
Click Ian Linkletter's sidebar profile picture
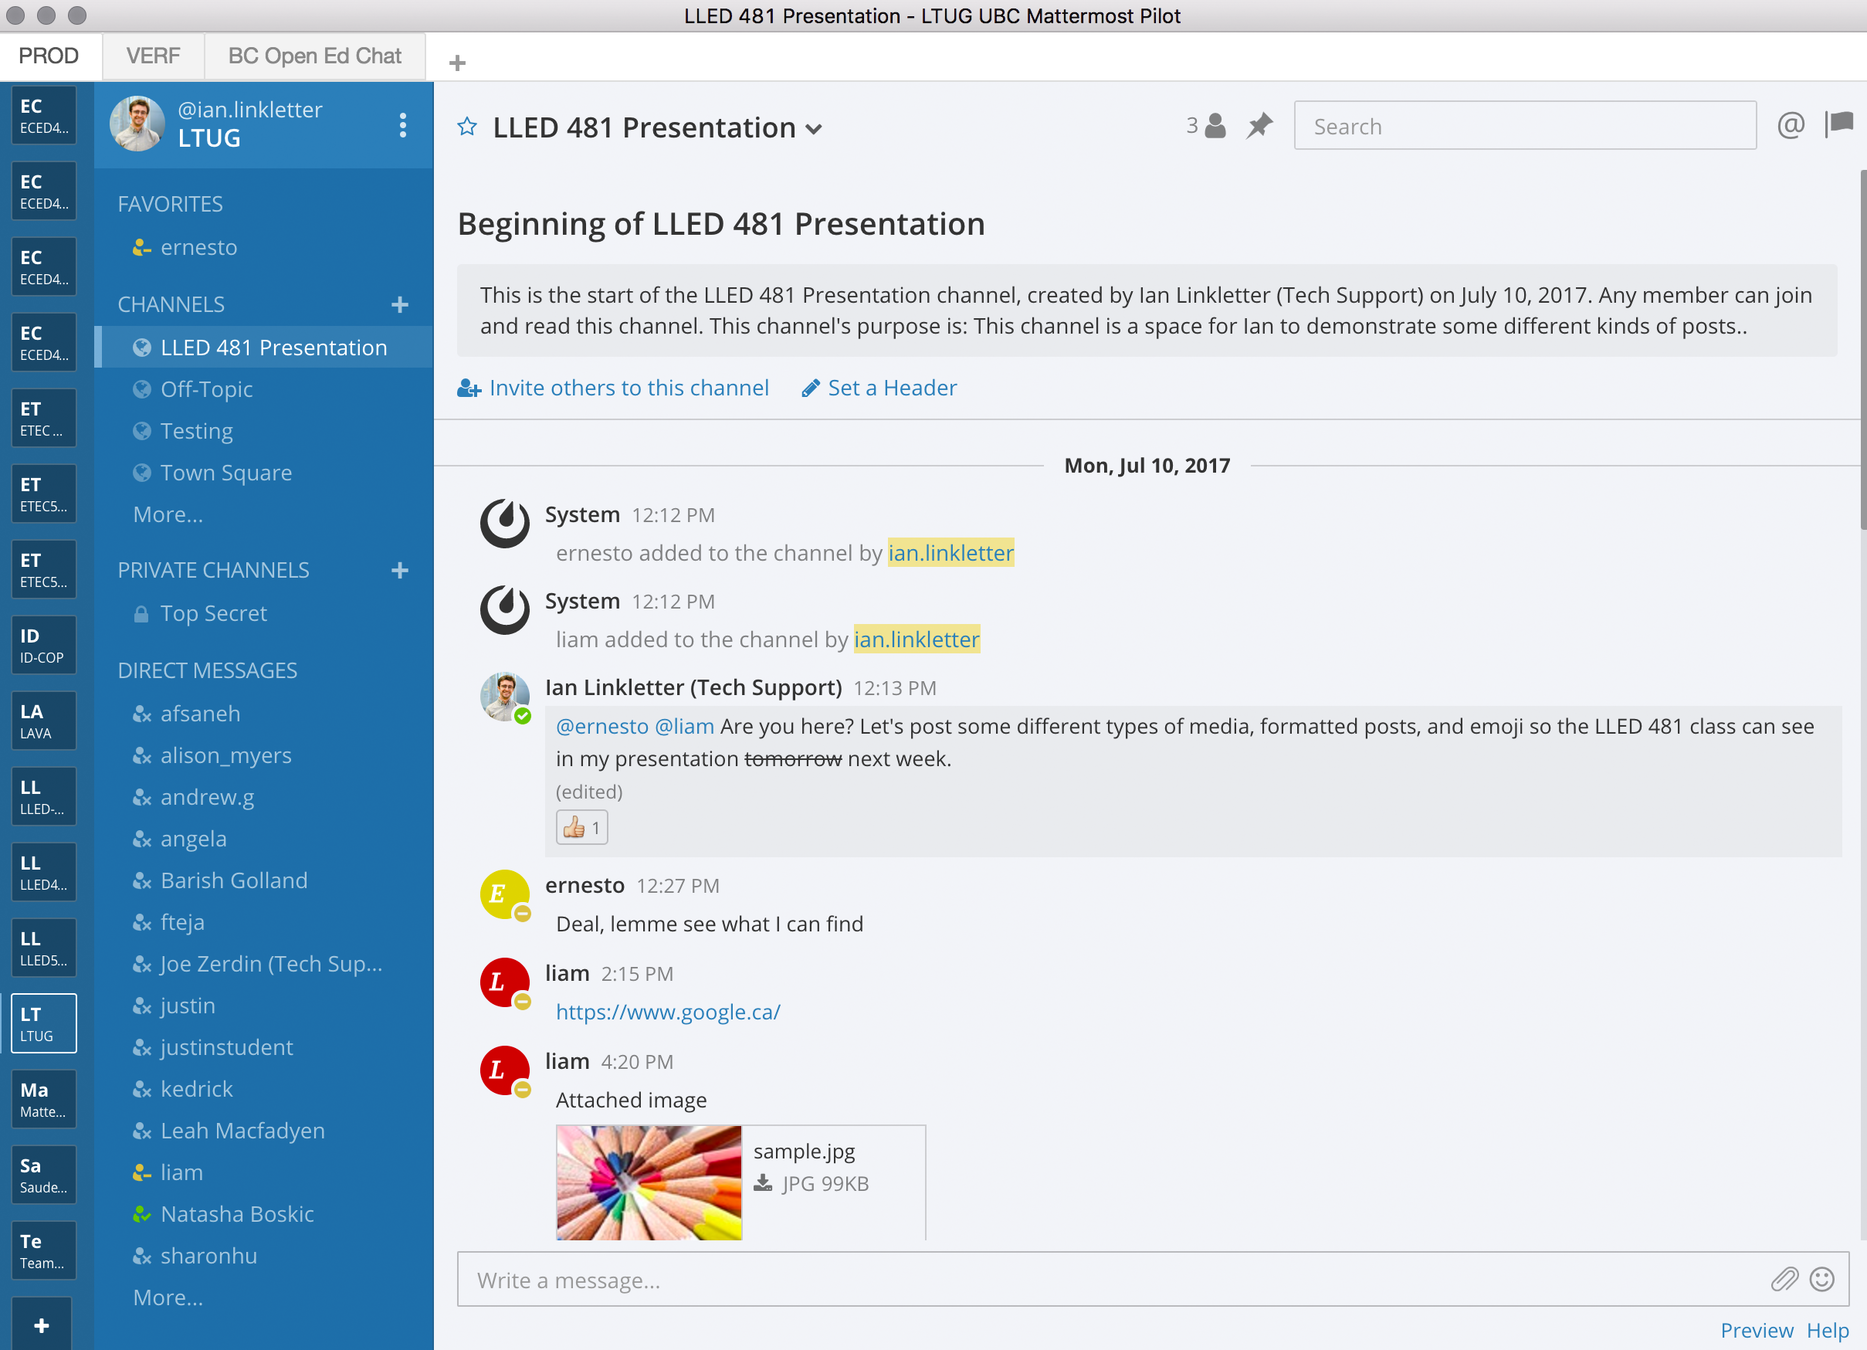[x=138, y=124]
